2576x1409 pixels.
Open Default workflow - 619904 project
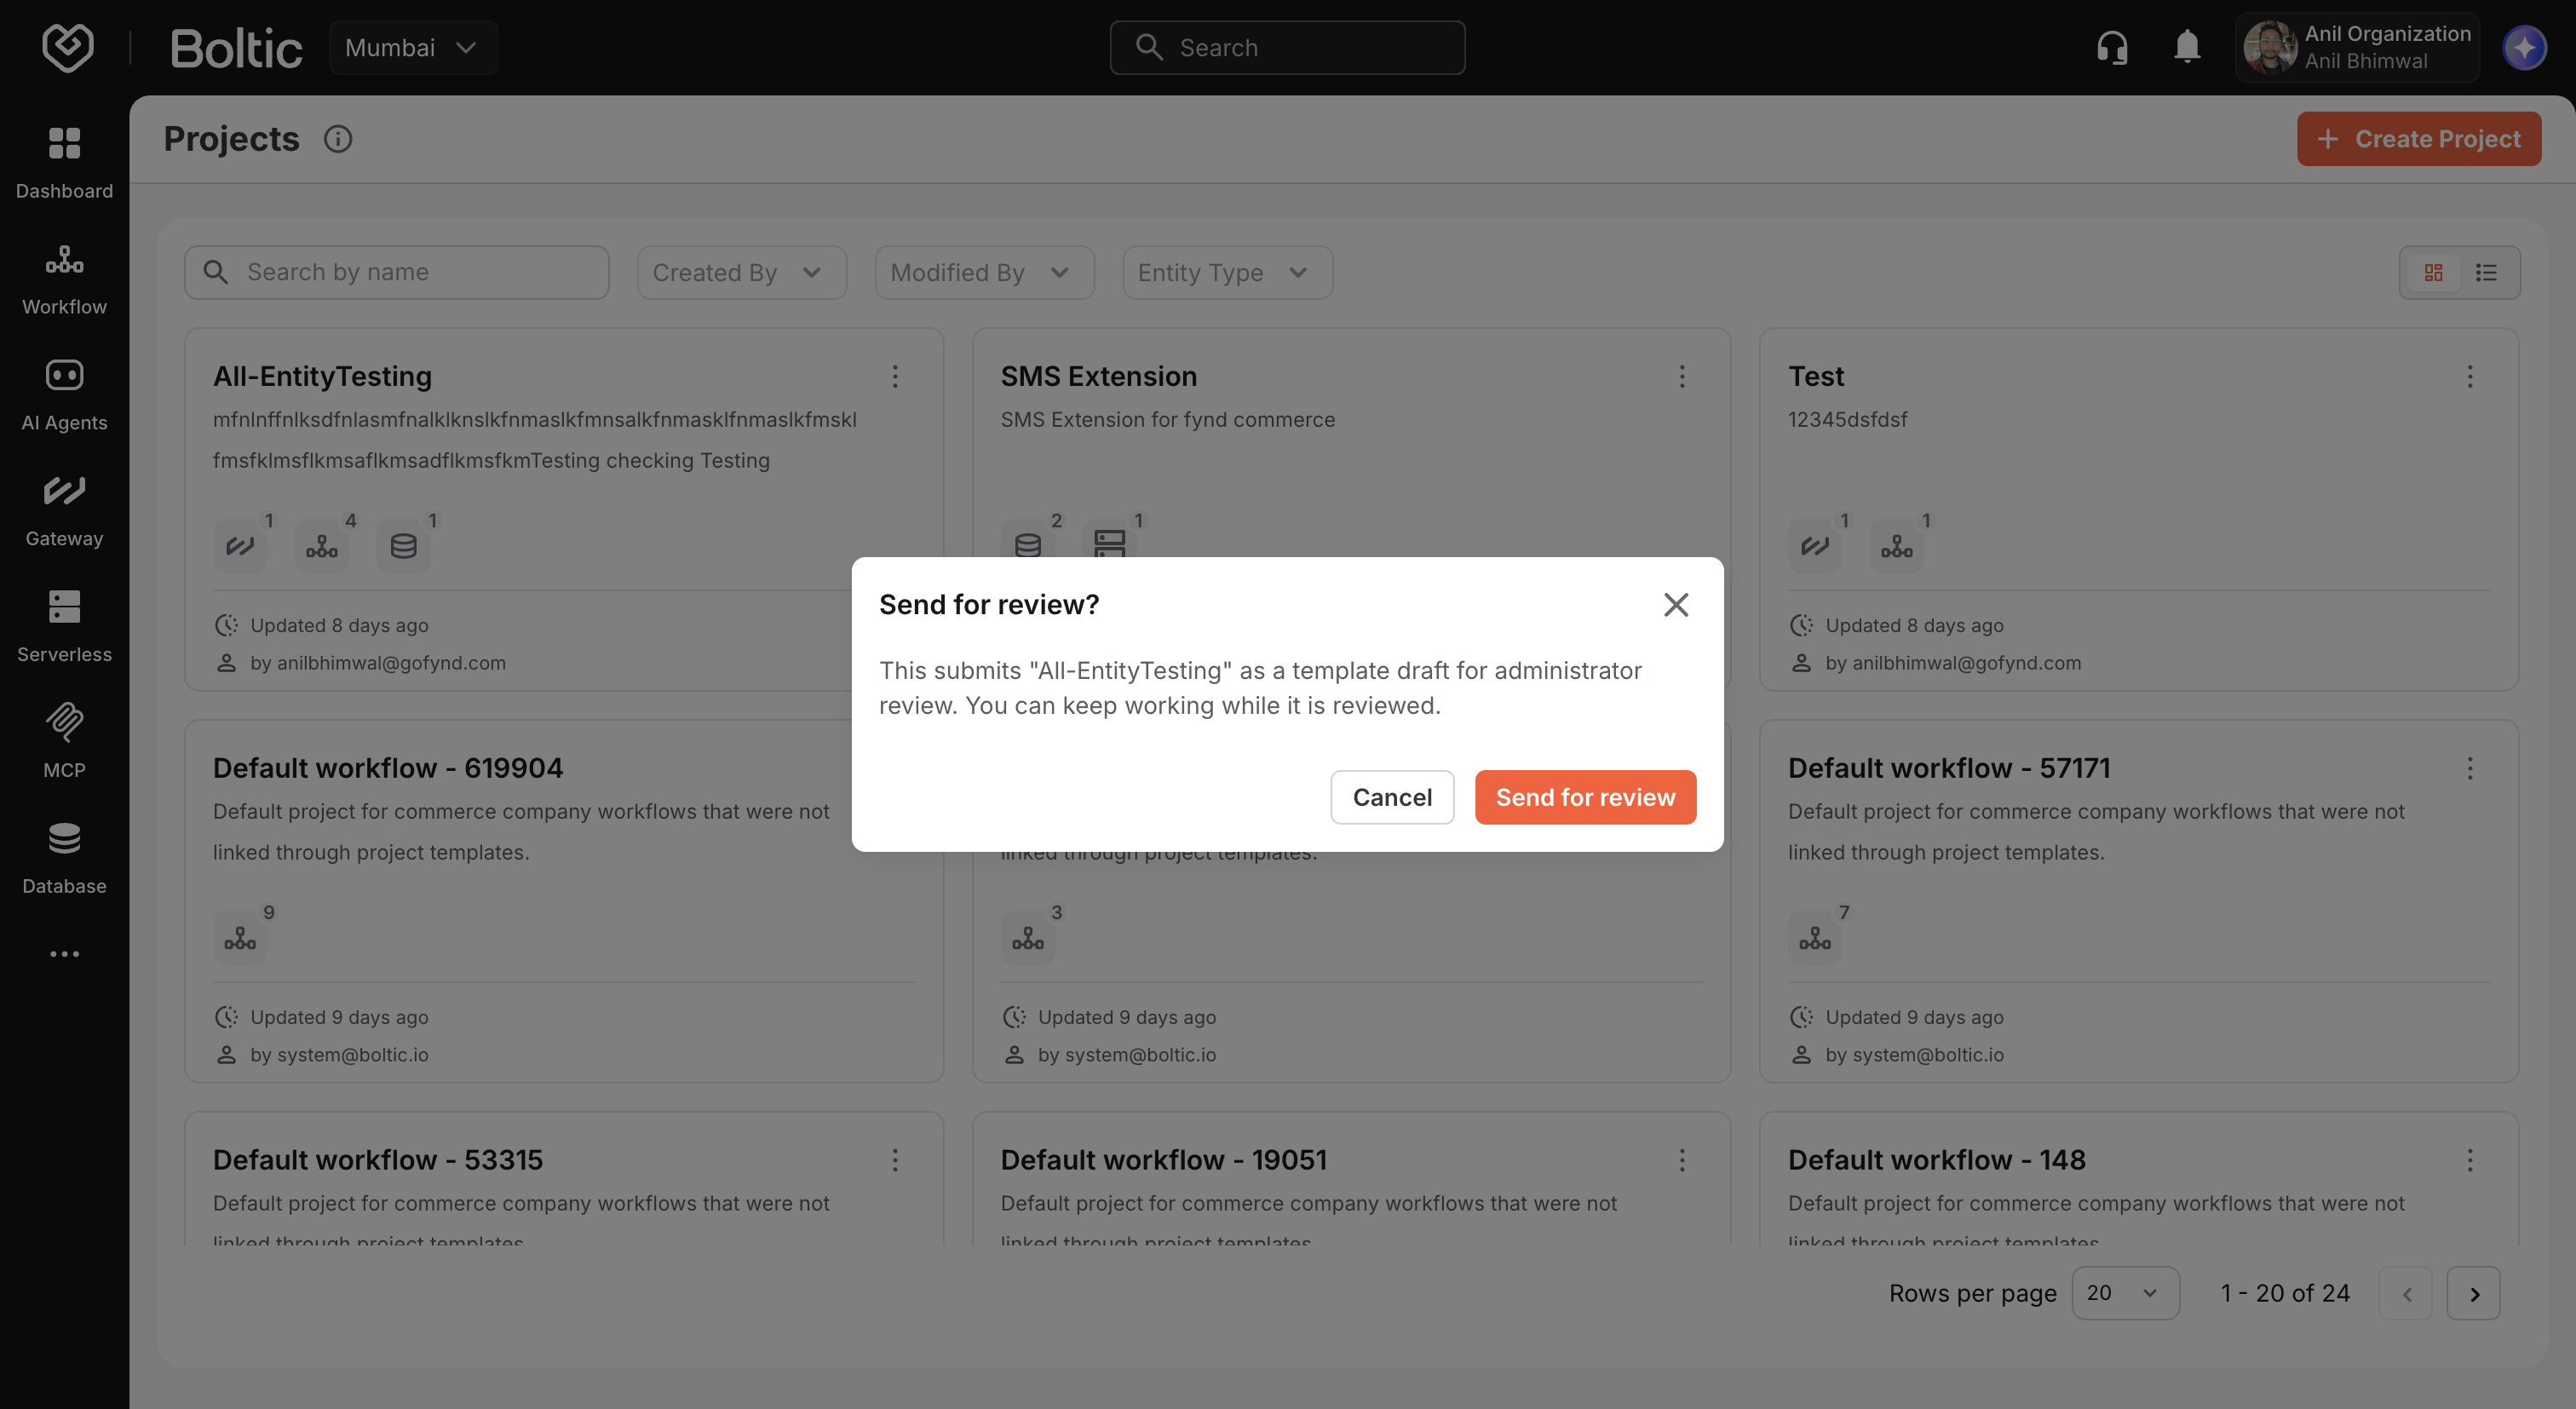click(388, 768)
